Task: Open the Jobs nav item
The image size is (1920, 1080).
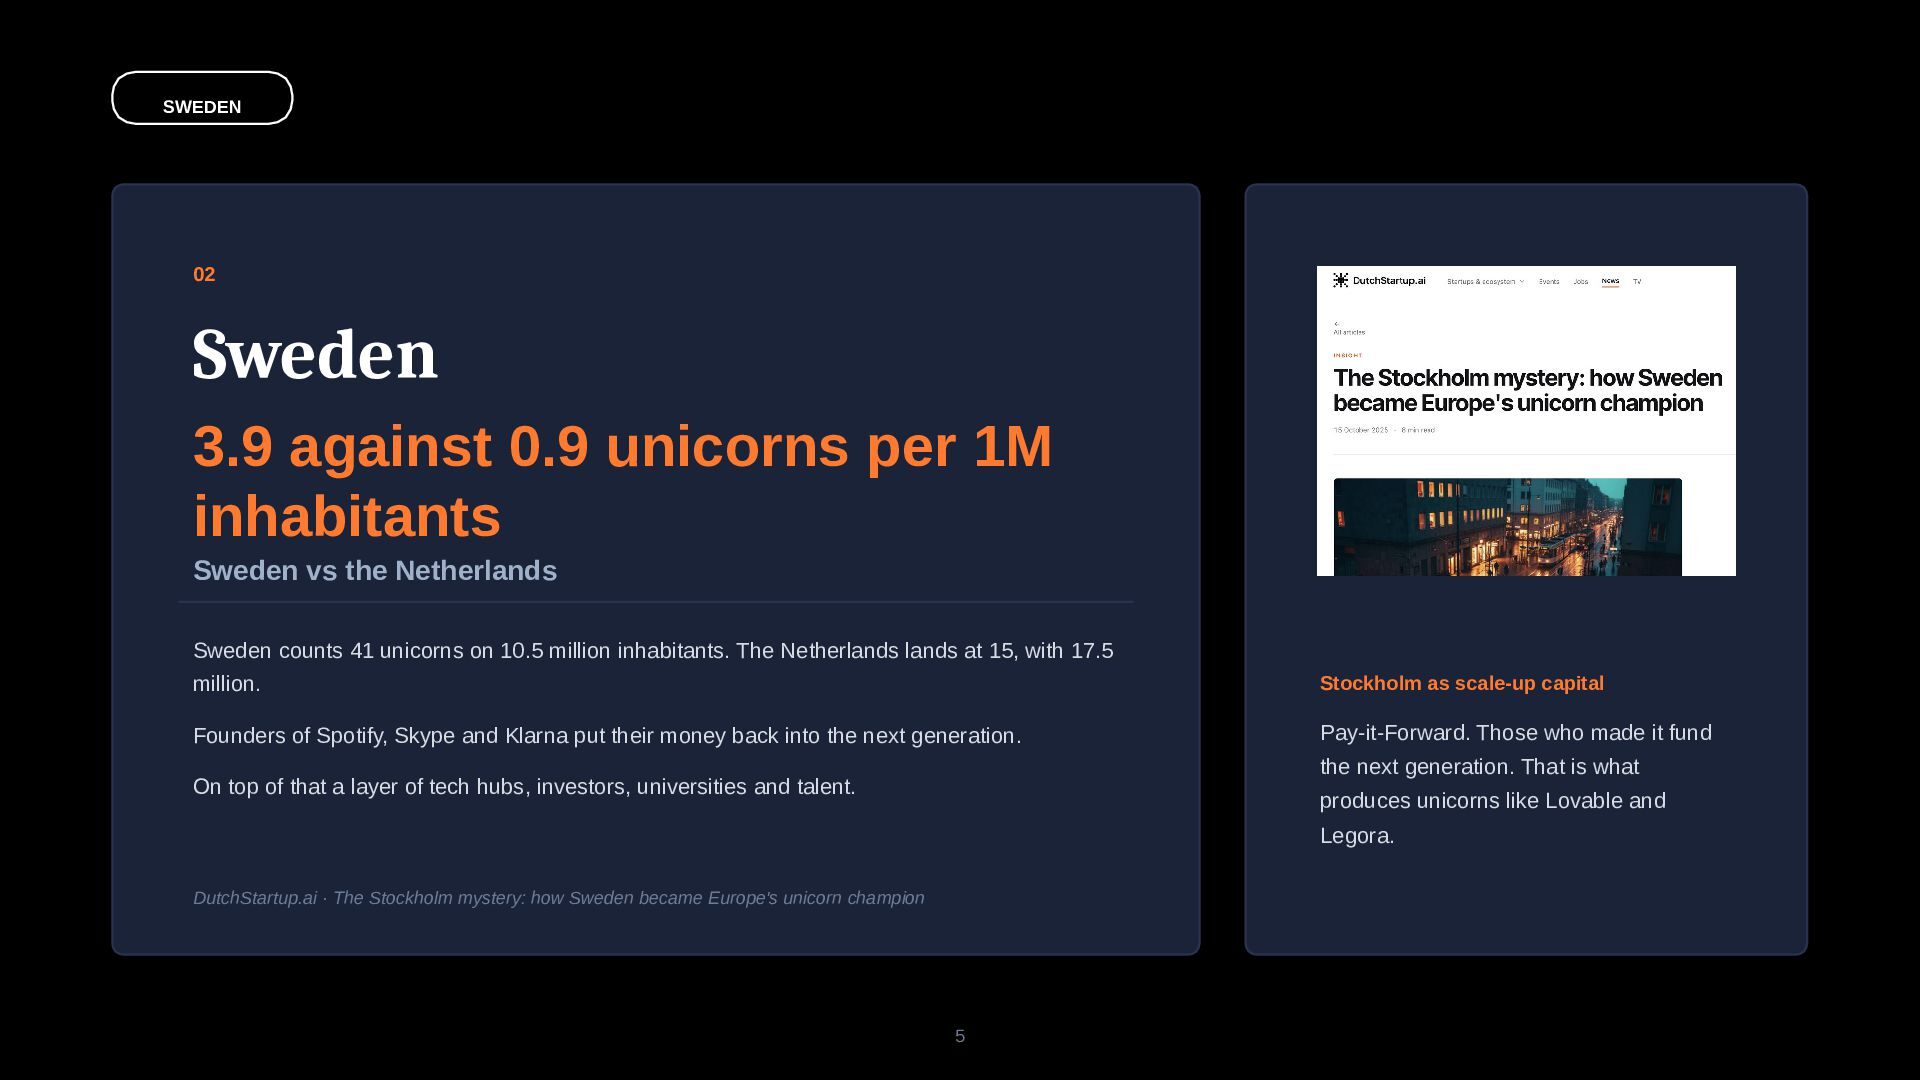Action: [x=1581, y=281]
